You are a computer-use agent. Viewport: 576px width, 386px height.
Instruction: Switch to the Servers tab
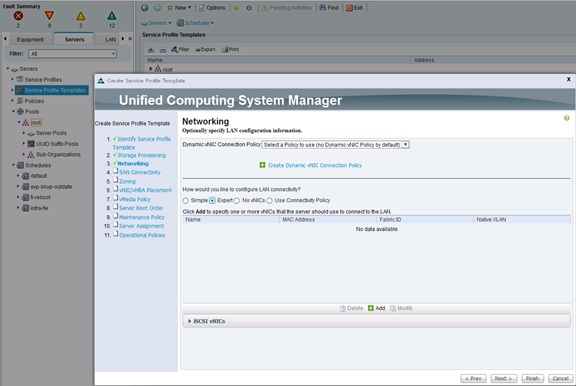pos(74,39)
